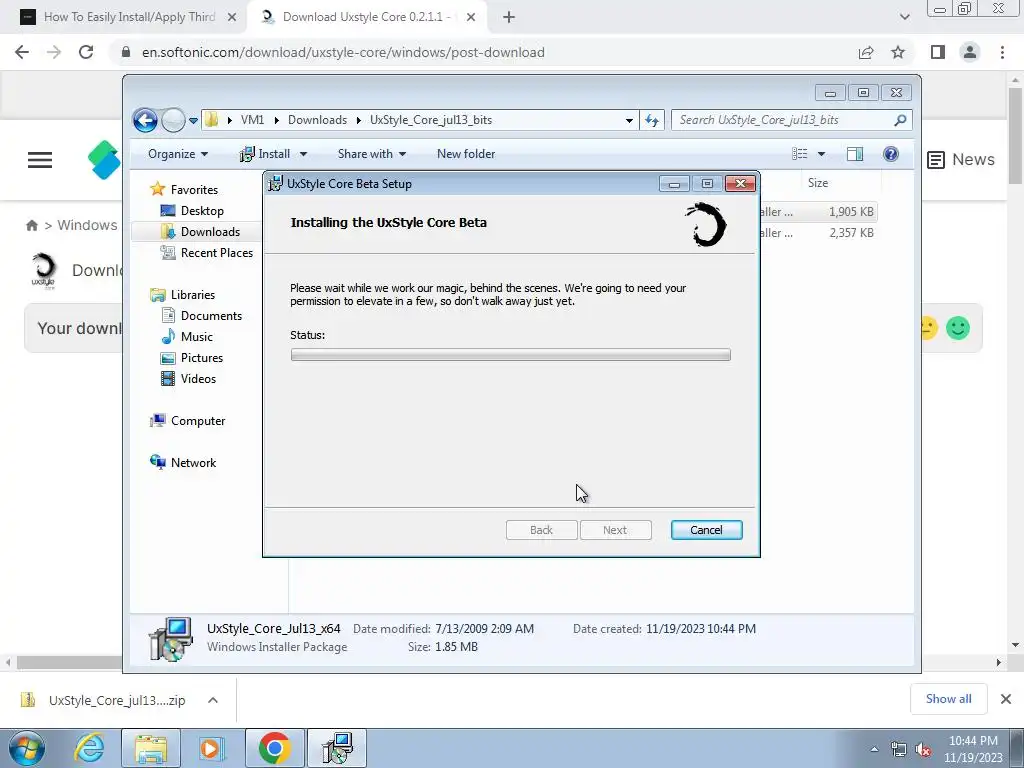Viewport: 1024px width, 768px height.
Task: Click Install in Explorer toolbar
Action: [265, 154]
